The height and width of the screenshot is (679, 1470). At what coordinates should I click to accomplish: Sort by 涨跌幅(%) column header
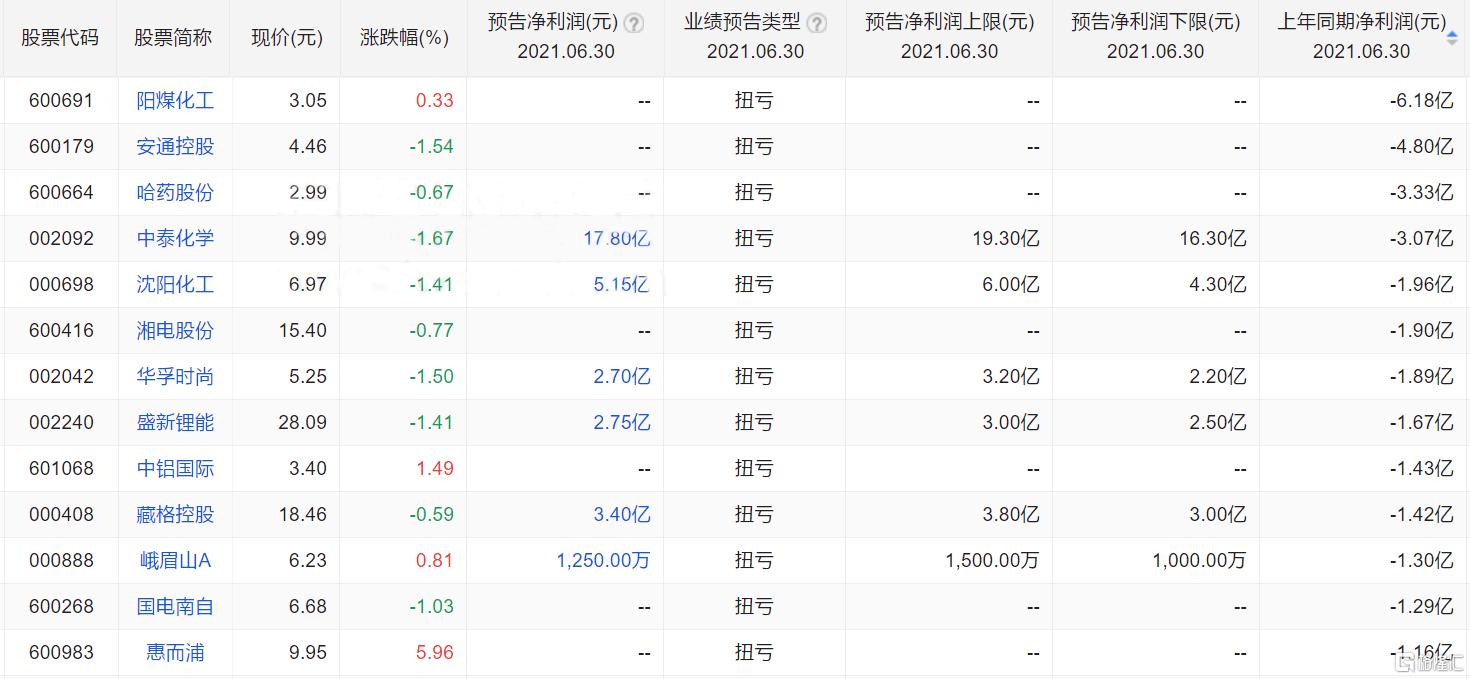click(404, 38)
